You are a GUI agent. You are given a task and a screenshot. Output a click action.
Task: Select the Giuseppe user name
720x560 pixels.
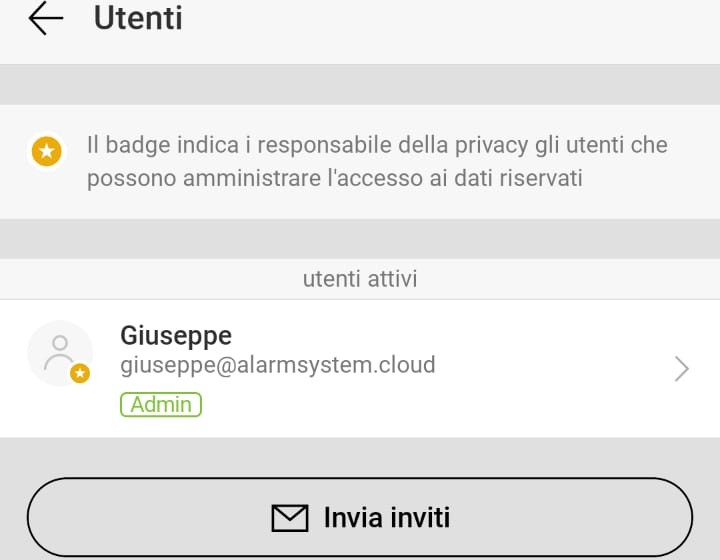coord(176,335)
